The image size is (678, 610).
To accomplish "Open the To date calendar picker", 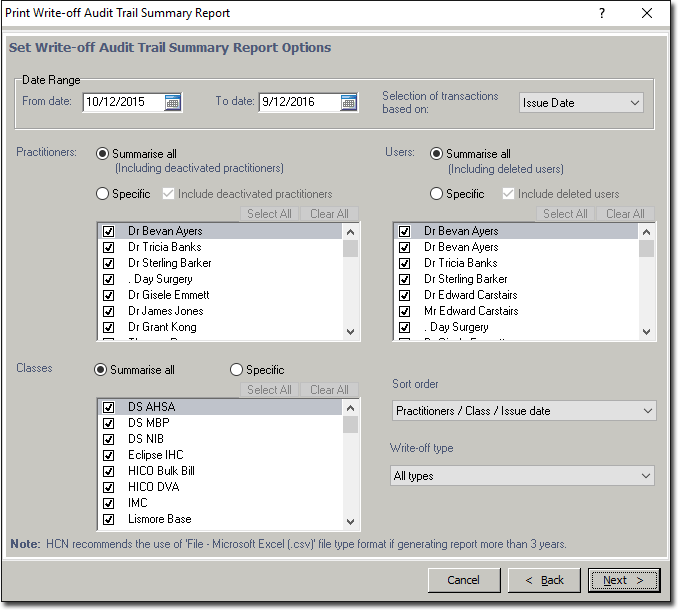I will (348, 102).
